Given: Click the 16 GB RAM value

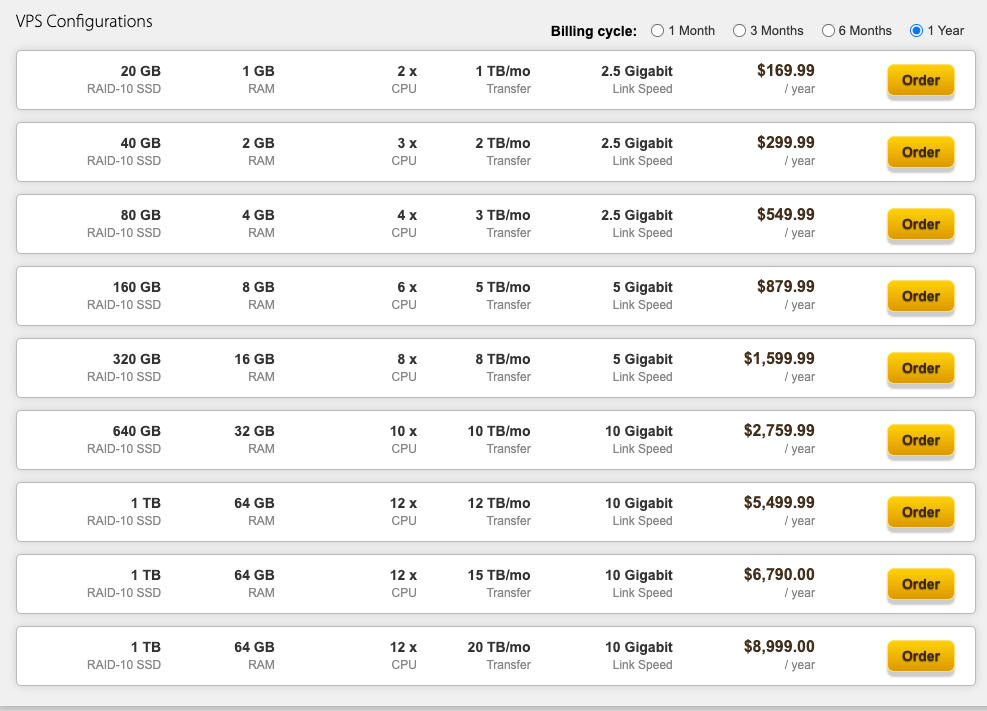Looking at the screenshot, I should coord(254,359).
